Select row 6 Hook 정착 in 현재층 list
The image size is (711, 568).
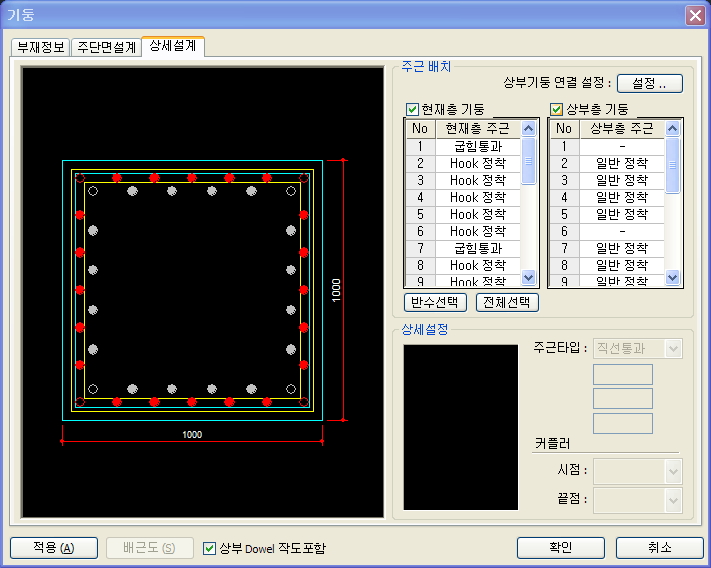pyautogui.click(x=478, y=231)
